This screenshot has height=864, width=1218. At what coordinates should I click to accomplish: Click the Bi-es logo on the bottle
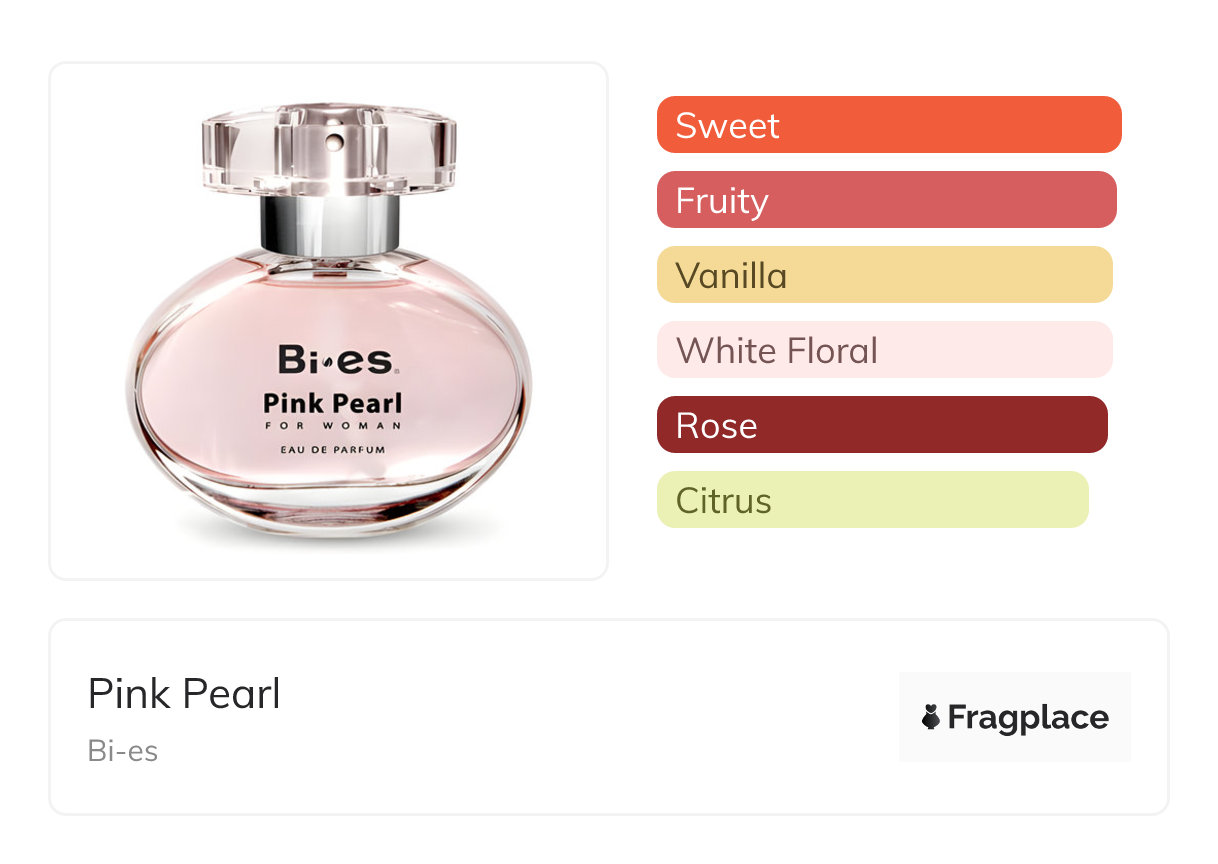click(x=336, y=360)
